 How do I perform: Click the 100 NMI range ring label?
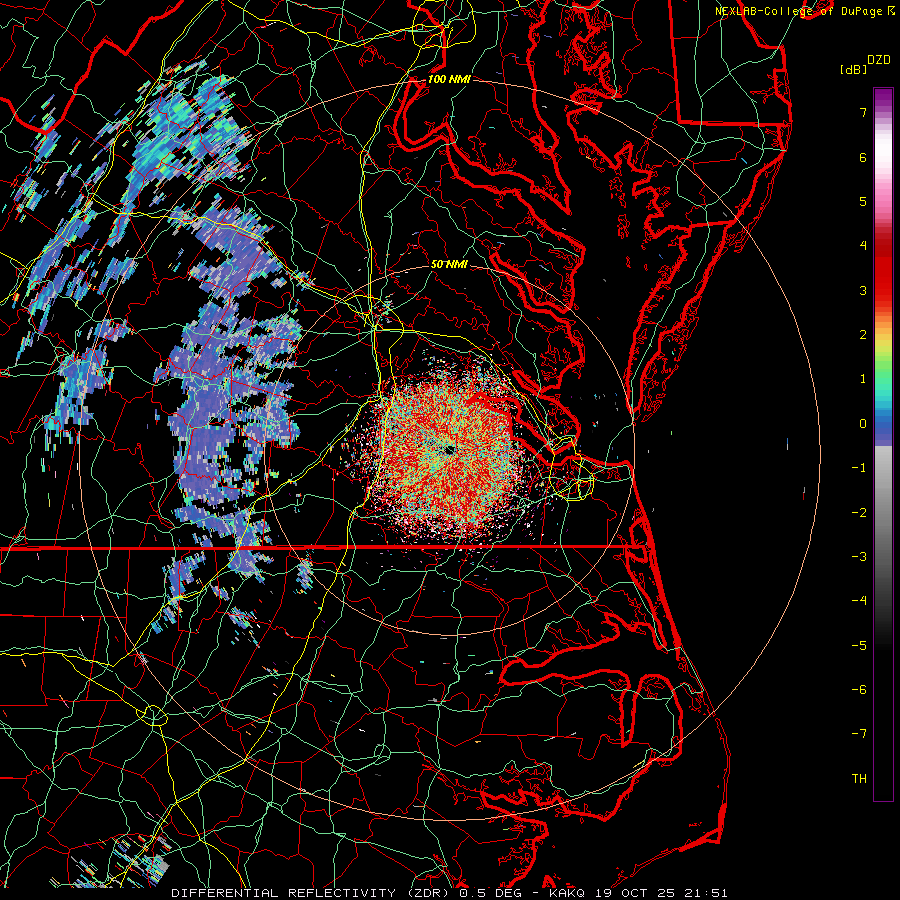[x=449, y=79]
